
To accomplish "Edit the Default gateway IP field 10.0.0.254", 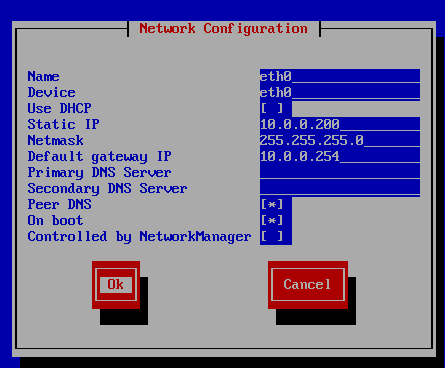I will coord(340,156).
